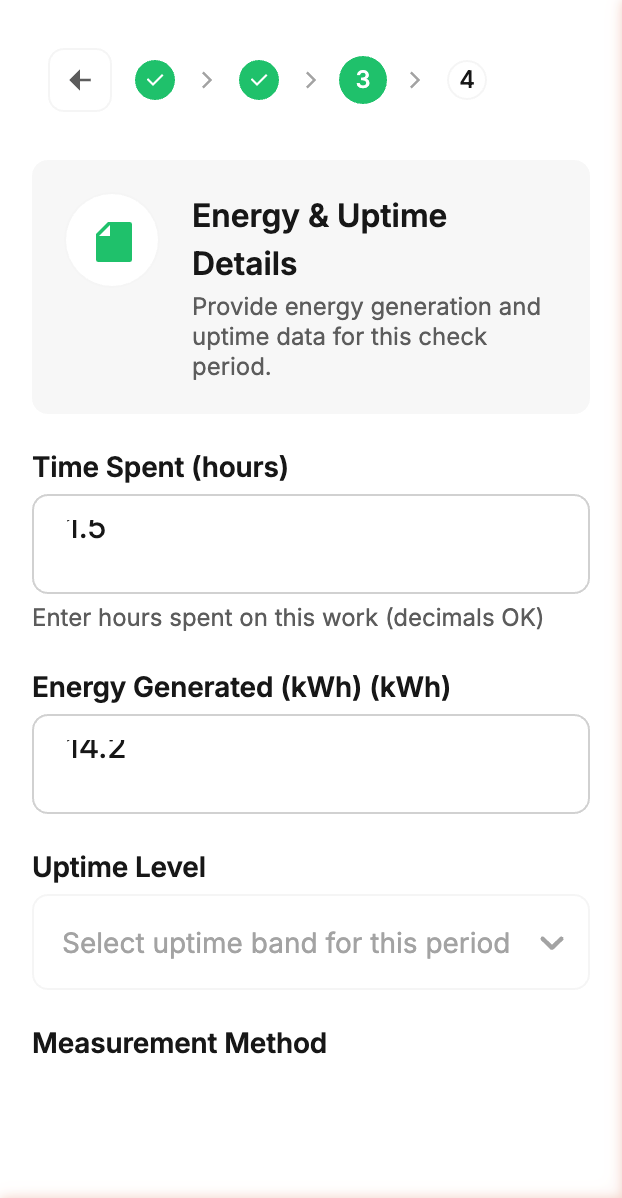The image size is (622, 1198).
Task: Go to the first completed step checkmark
Action: 155,80
